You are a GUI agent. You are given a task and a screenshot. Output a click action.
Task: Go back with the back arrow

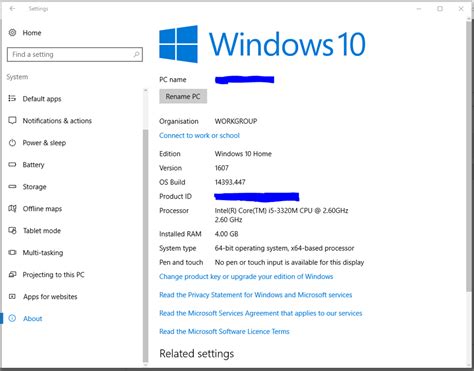point(12,9)
